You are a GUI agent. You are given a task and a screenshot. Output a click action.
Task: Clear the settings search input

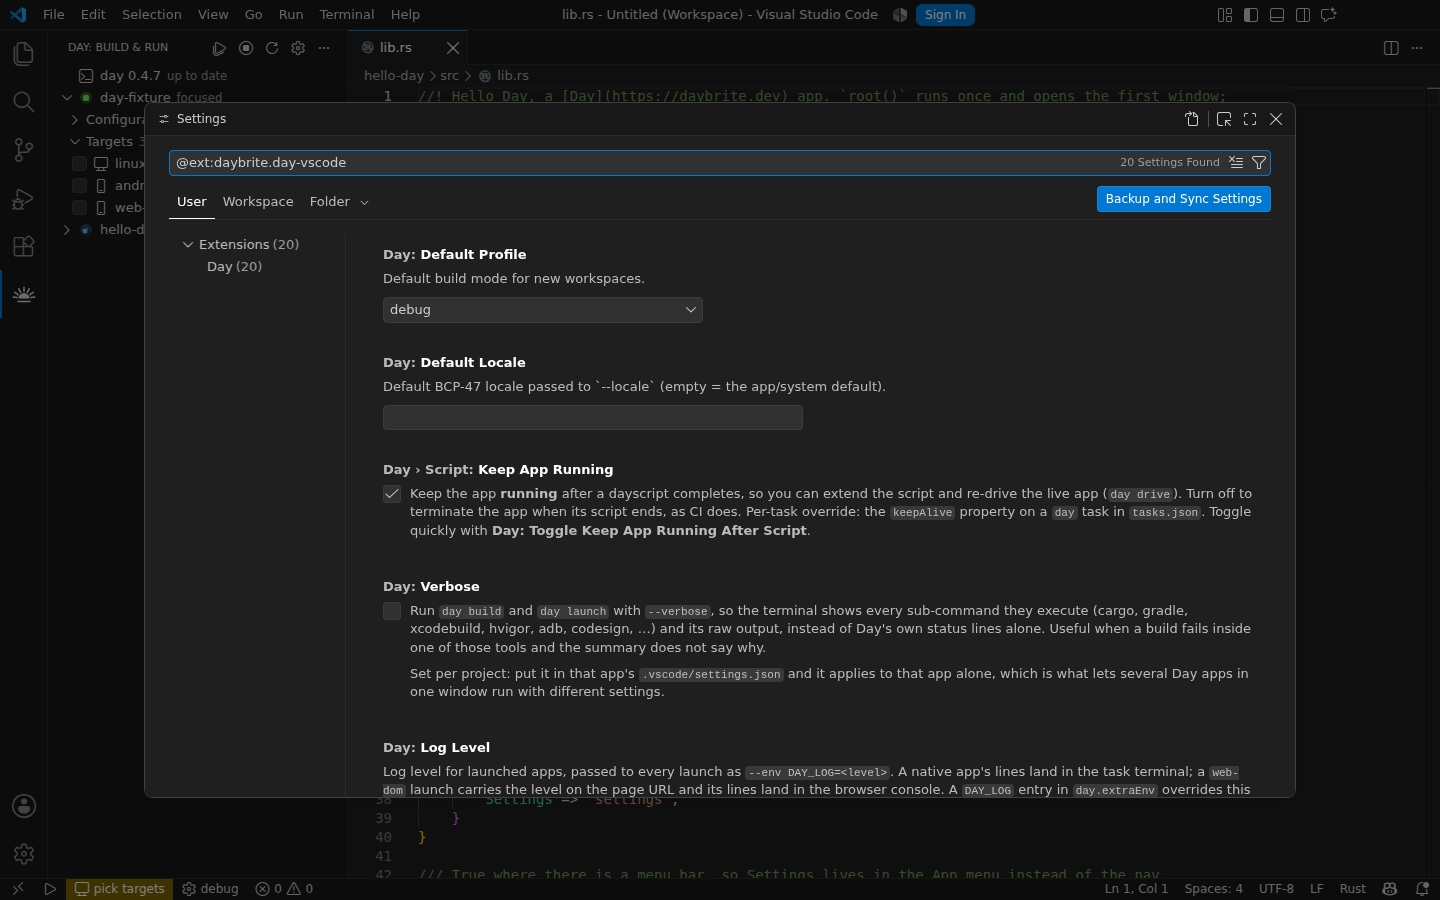(x=1236, y=162)
